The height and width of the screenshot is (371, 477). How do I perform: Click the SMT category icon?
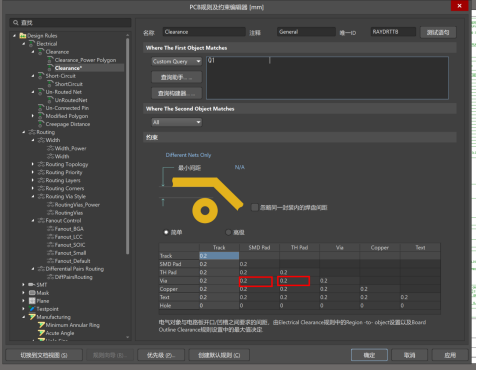tap(32, 285)
